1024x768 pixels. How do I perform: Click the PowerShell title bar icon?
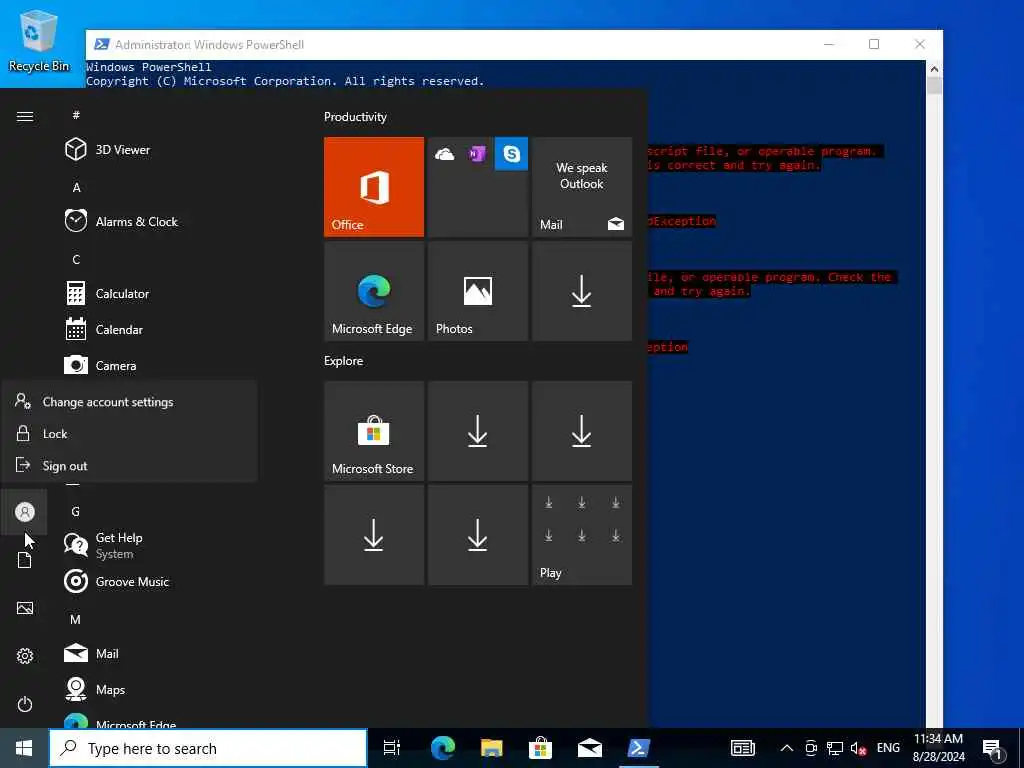click(x=101, y=44)
